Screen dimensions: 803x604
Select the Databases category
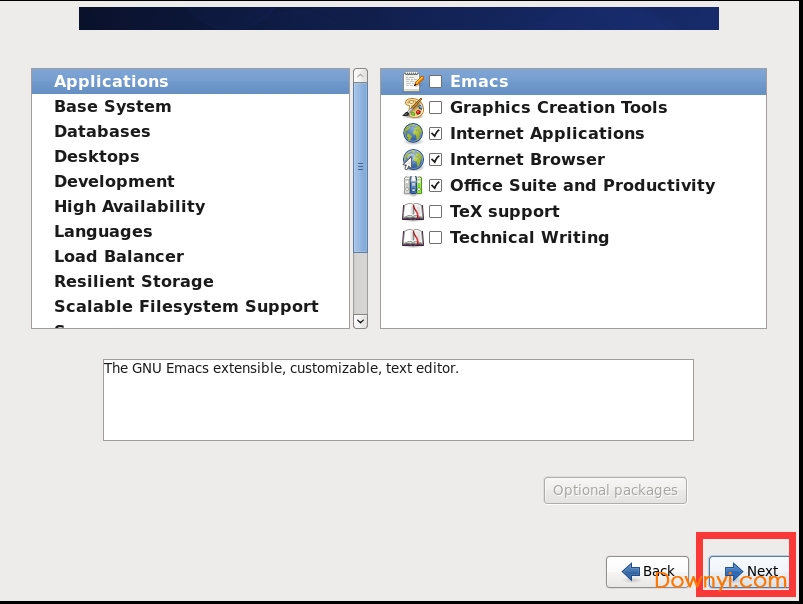click(102, 132)
